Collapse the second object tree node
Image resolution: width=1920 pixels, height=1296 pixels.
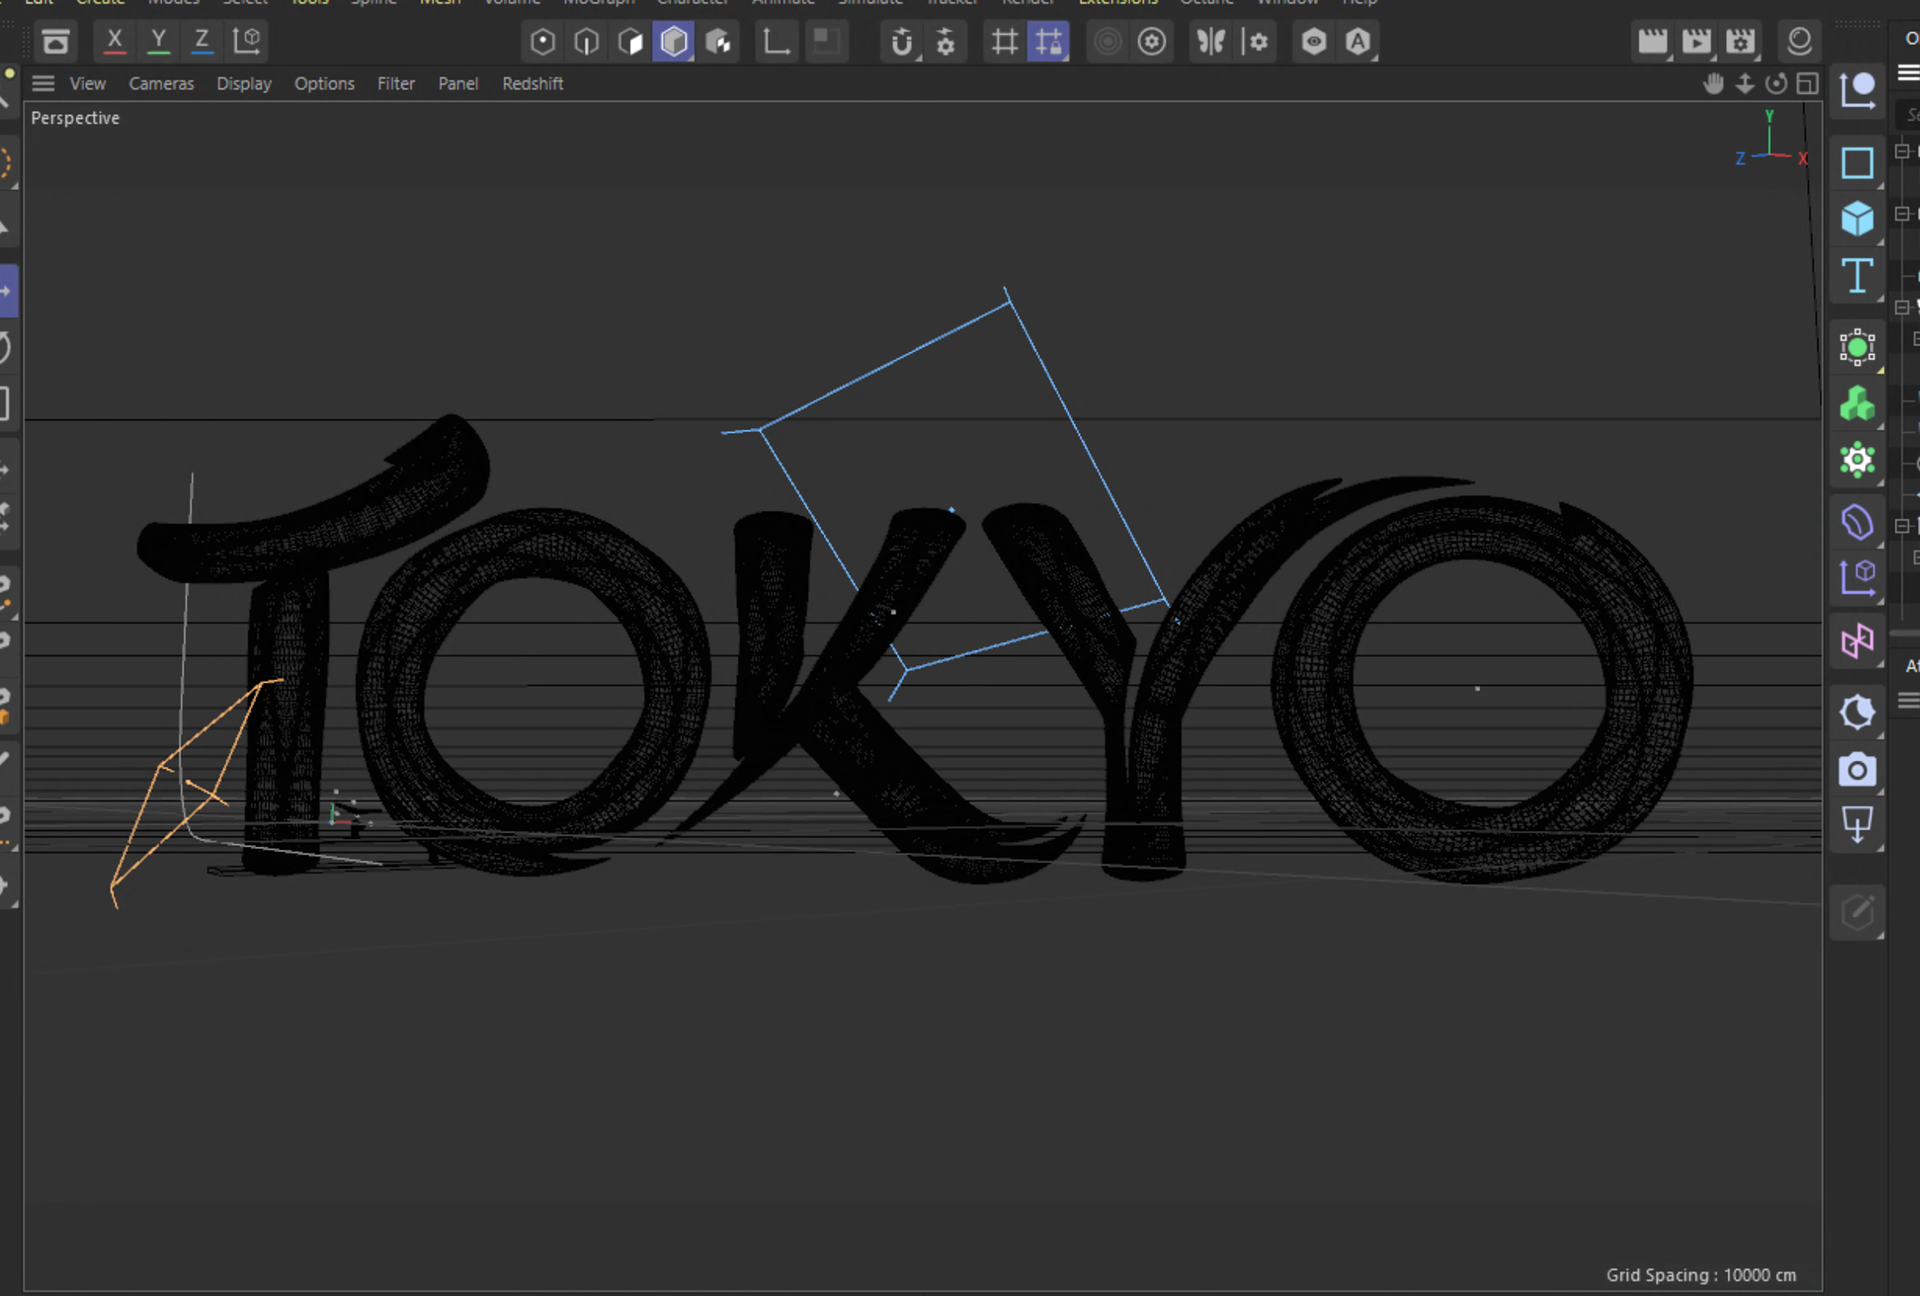[x=1902, y=214]
